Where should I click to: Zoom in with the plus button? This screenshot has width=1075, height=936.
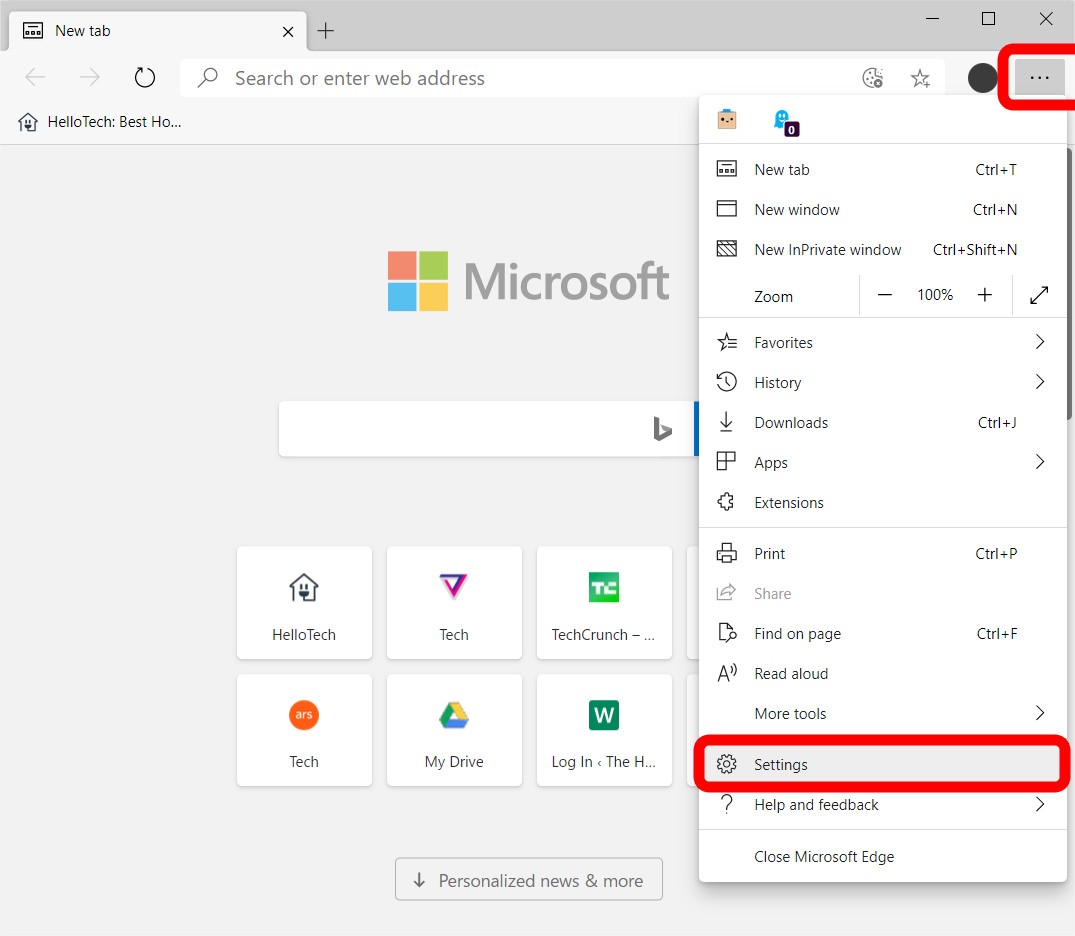click(985, 295)
